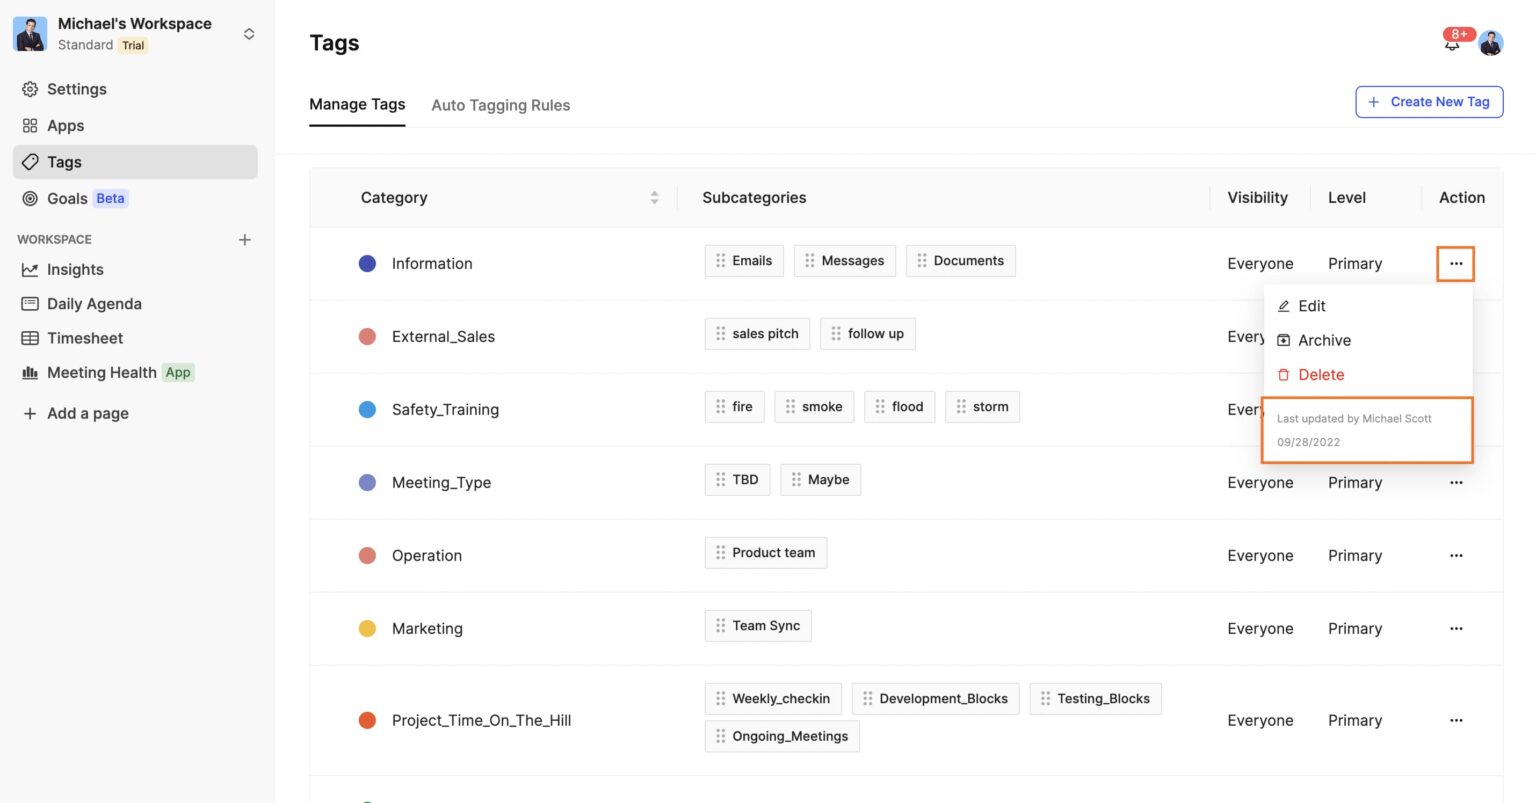Click the Project_Time_On_The_Hill orange dot

coord(367,721)
